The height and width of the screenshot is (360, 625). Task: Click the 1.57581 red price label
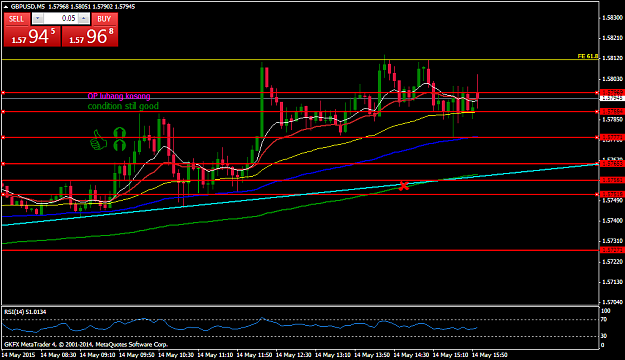point(612,180)
